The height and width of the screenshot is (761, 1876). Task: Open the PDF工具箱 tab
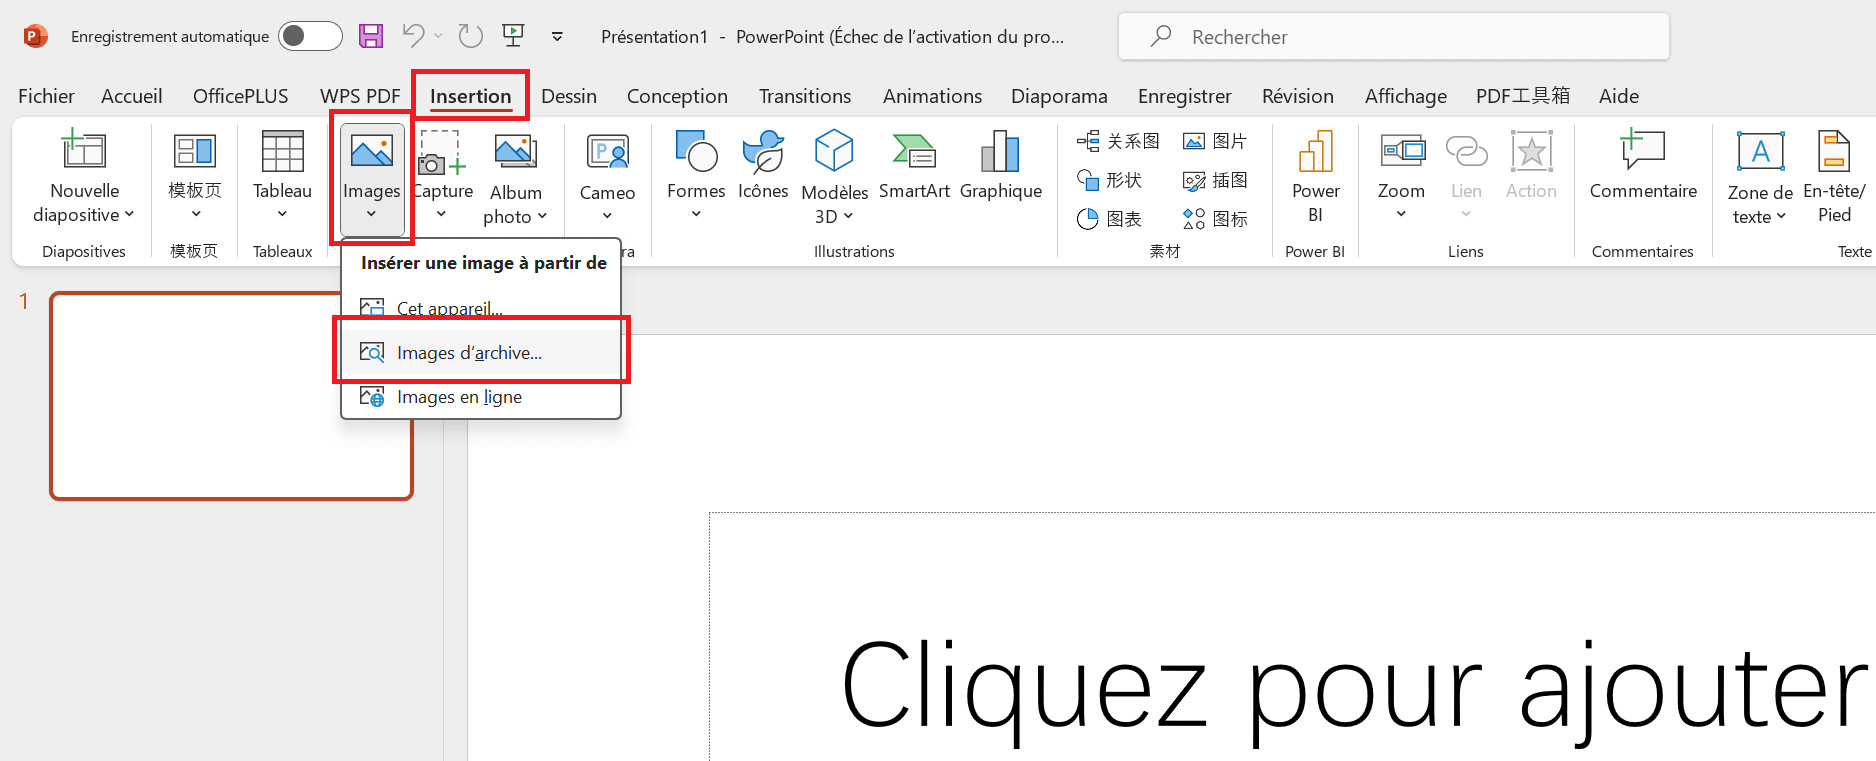[x=1522, y=96]
